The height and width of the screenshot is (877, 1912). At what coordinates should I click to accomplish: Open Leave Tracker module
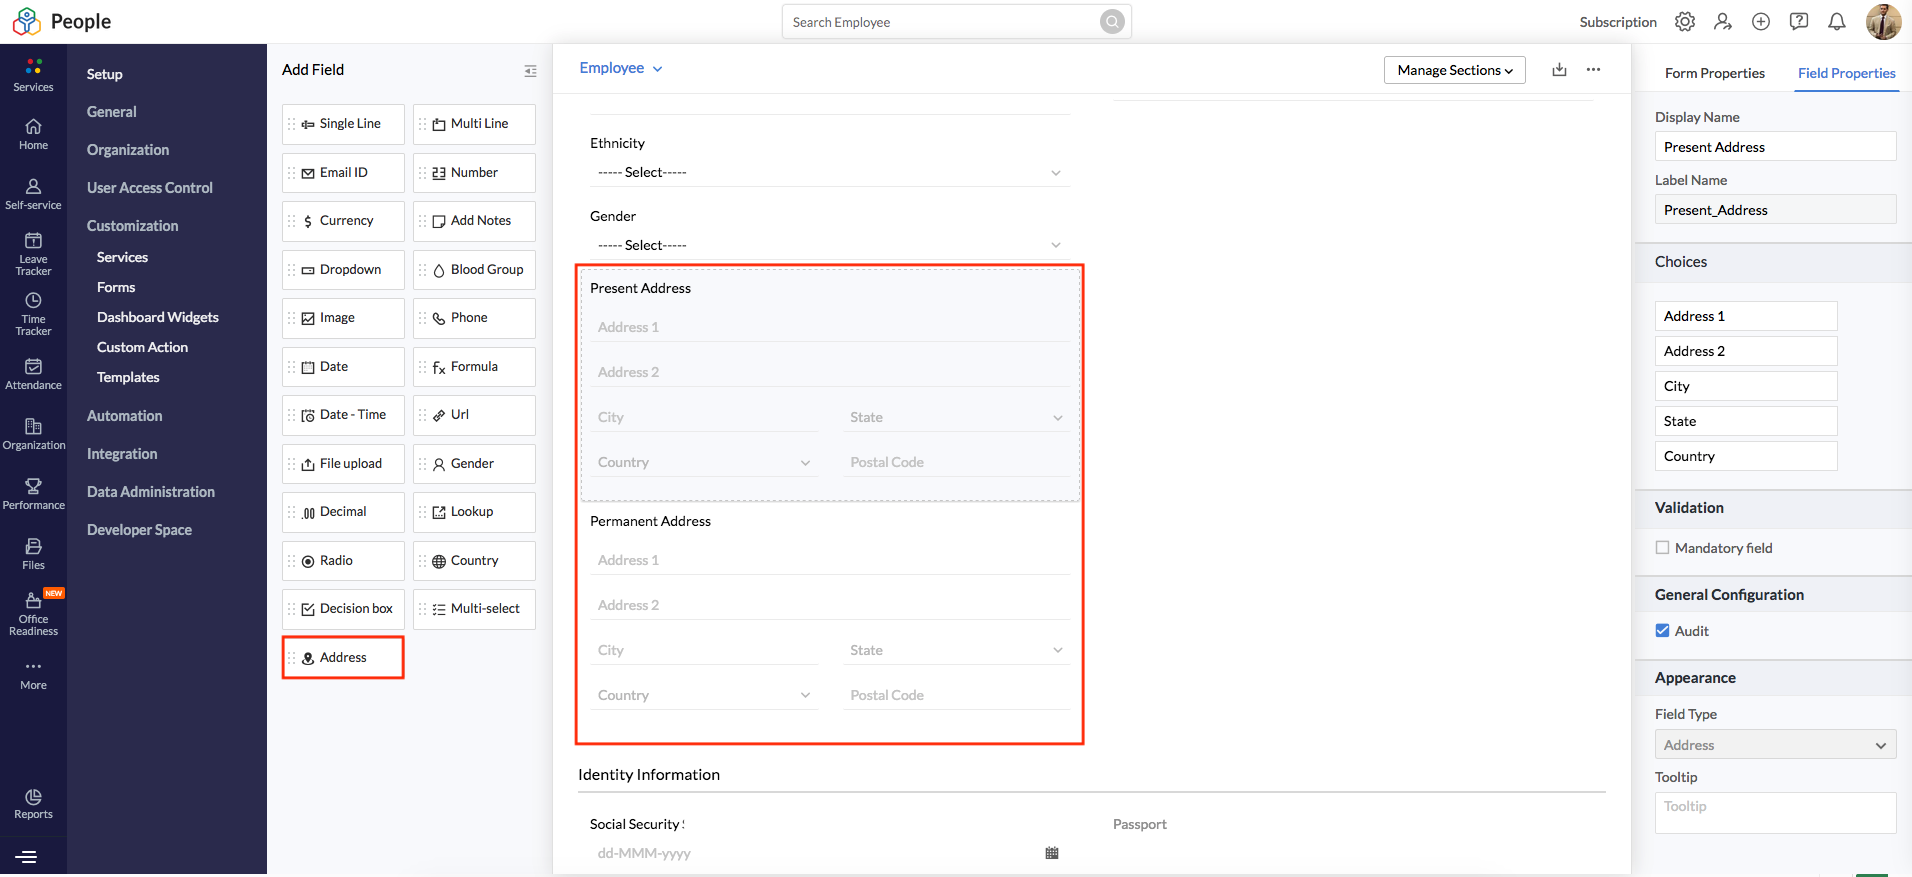33,254
